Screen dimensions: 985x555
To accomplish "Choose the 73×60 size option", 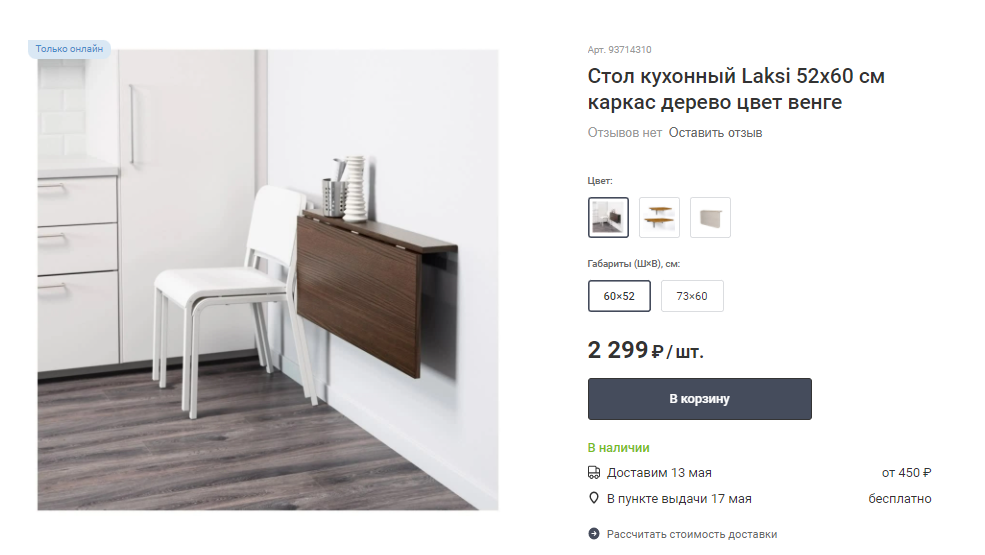I will [692, 296].
